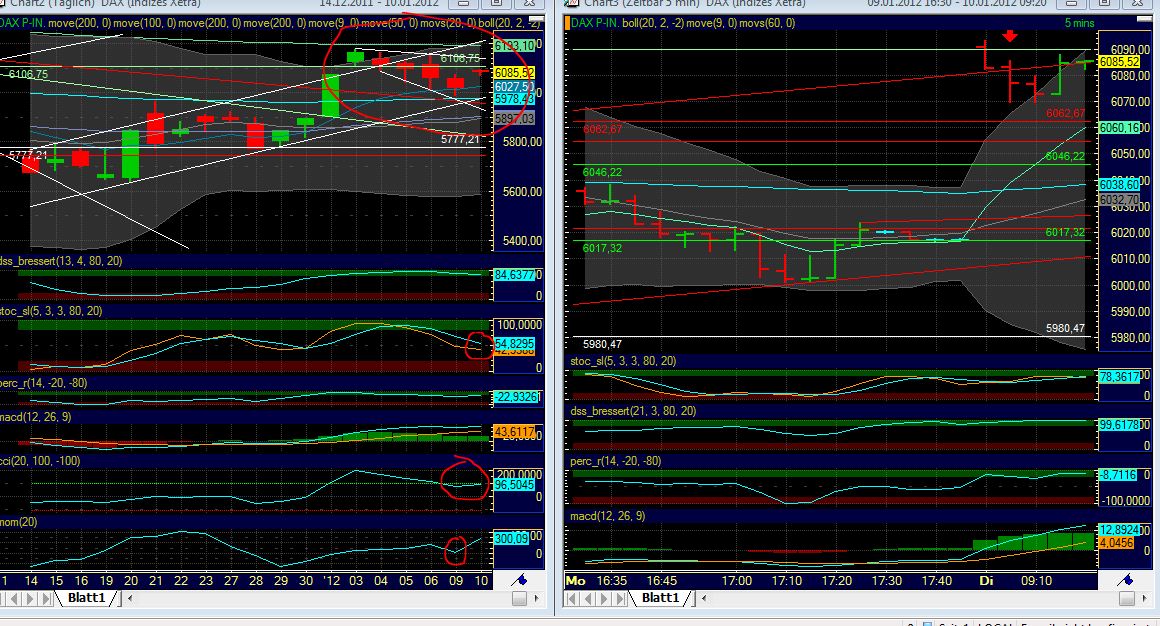Click the yellow 6085,52 price tag
Viewport: 1160px width, 626px height.
(x=515, y=73)
